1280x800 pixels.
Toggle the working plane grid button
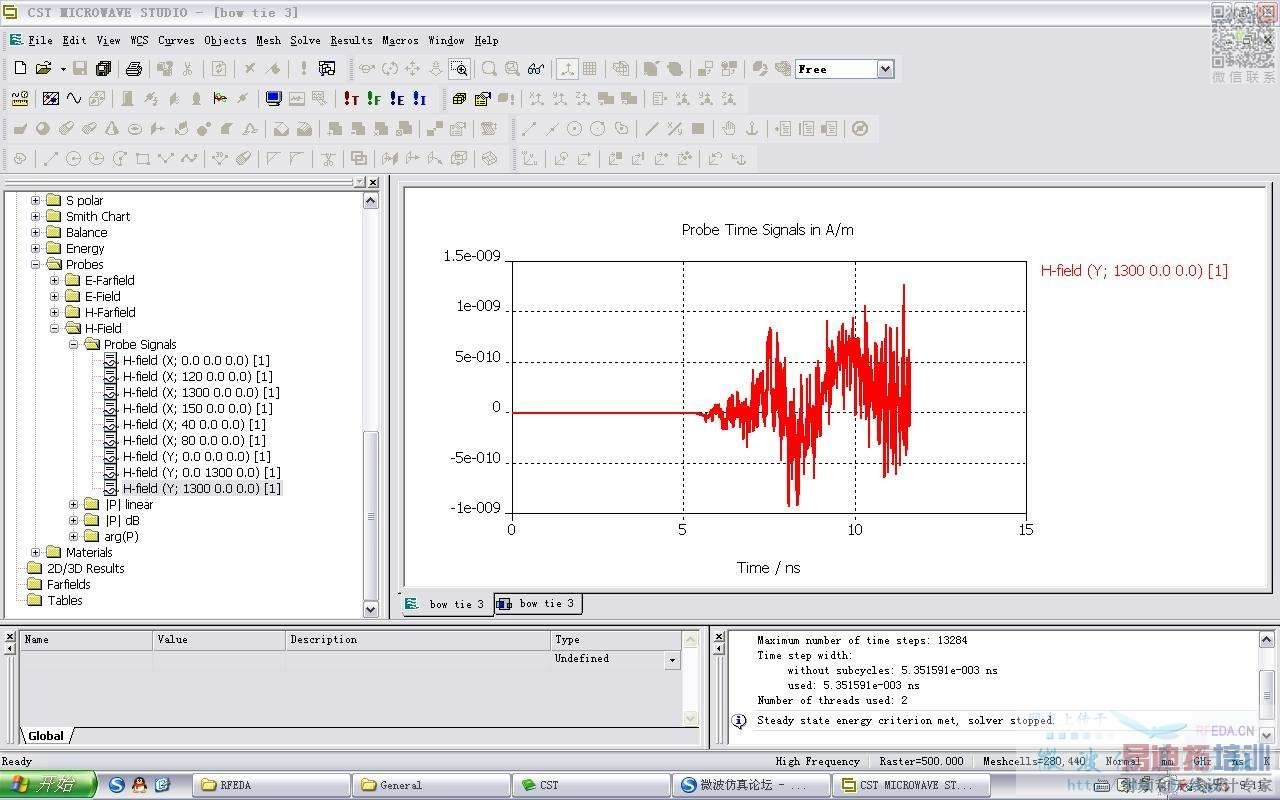[590, 69]
